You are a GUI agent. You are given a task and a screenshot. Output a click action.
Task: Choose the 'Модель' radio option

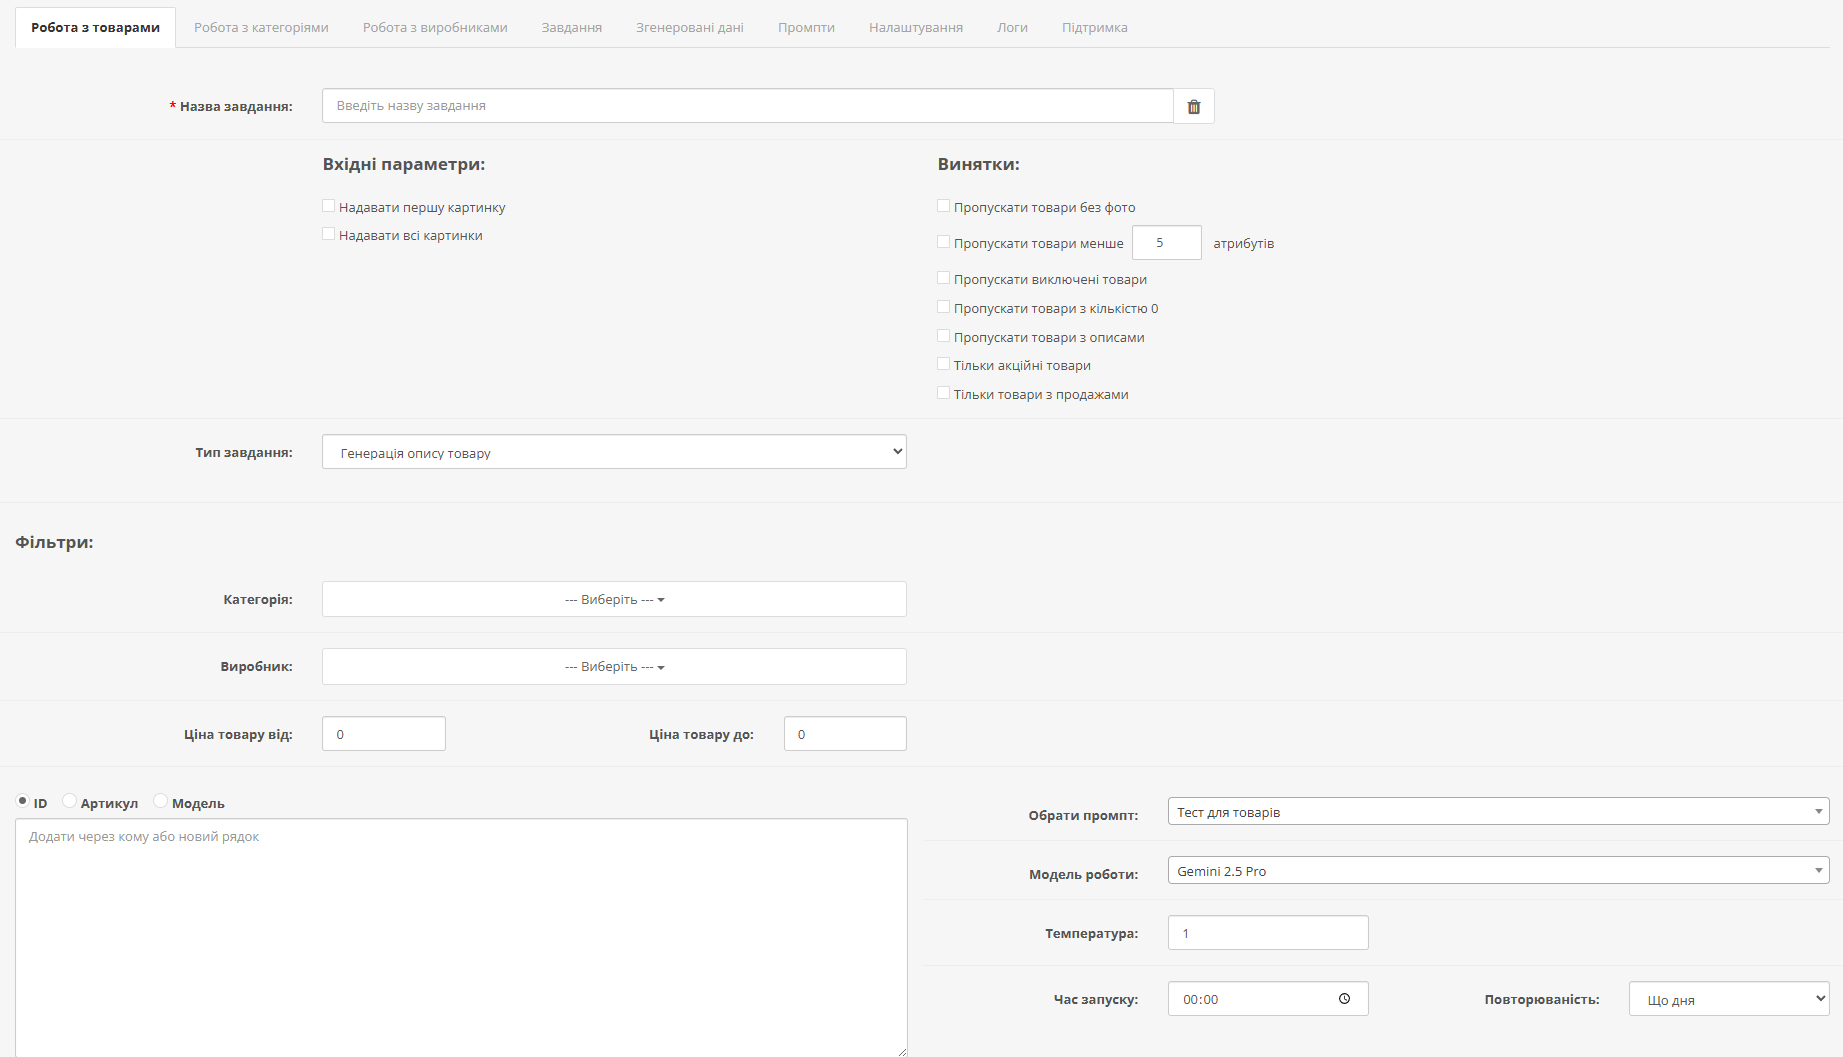[x=160, y=801]
